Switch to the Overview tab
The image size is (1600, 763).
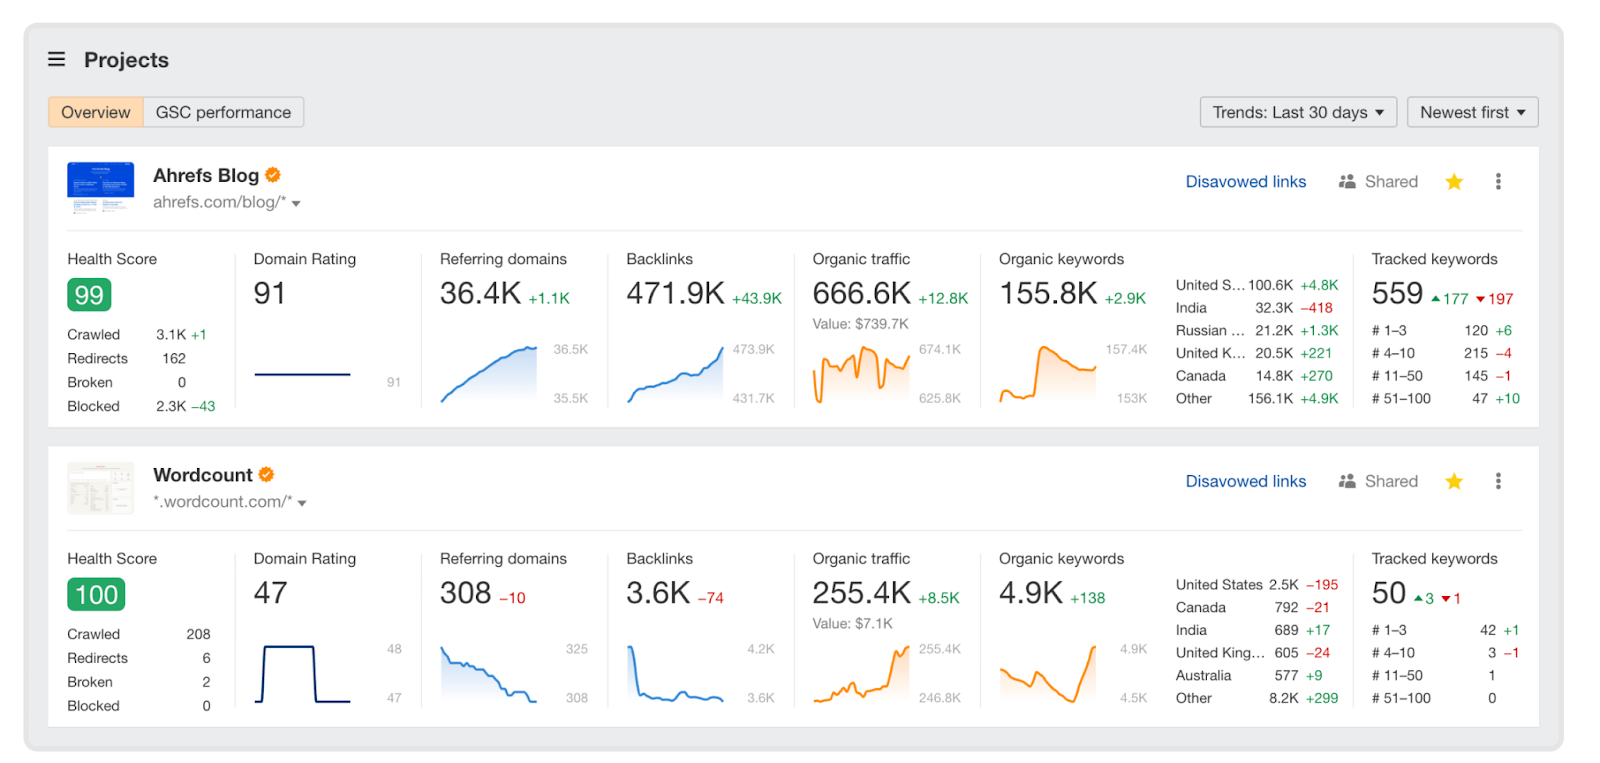click(x=96, y=112)
